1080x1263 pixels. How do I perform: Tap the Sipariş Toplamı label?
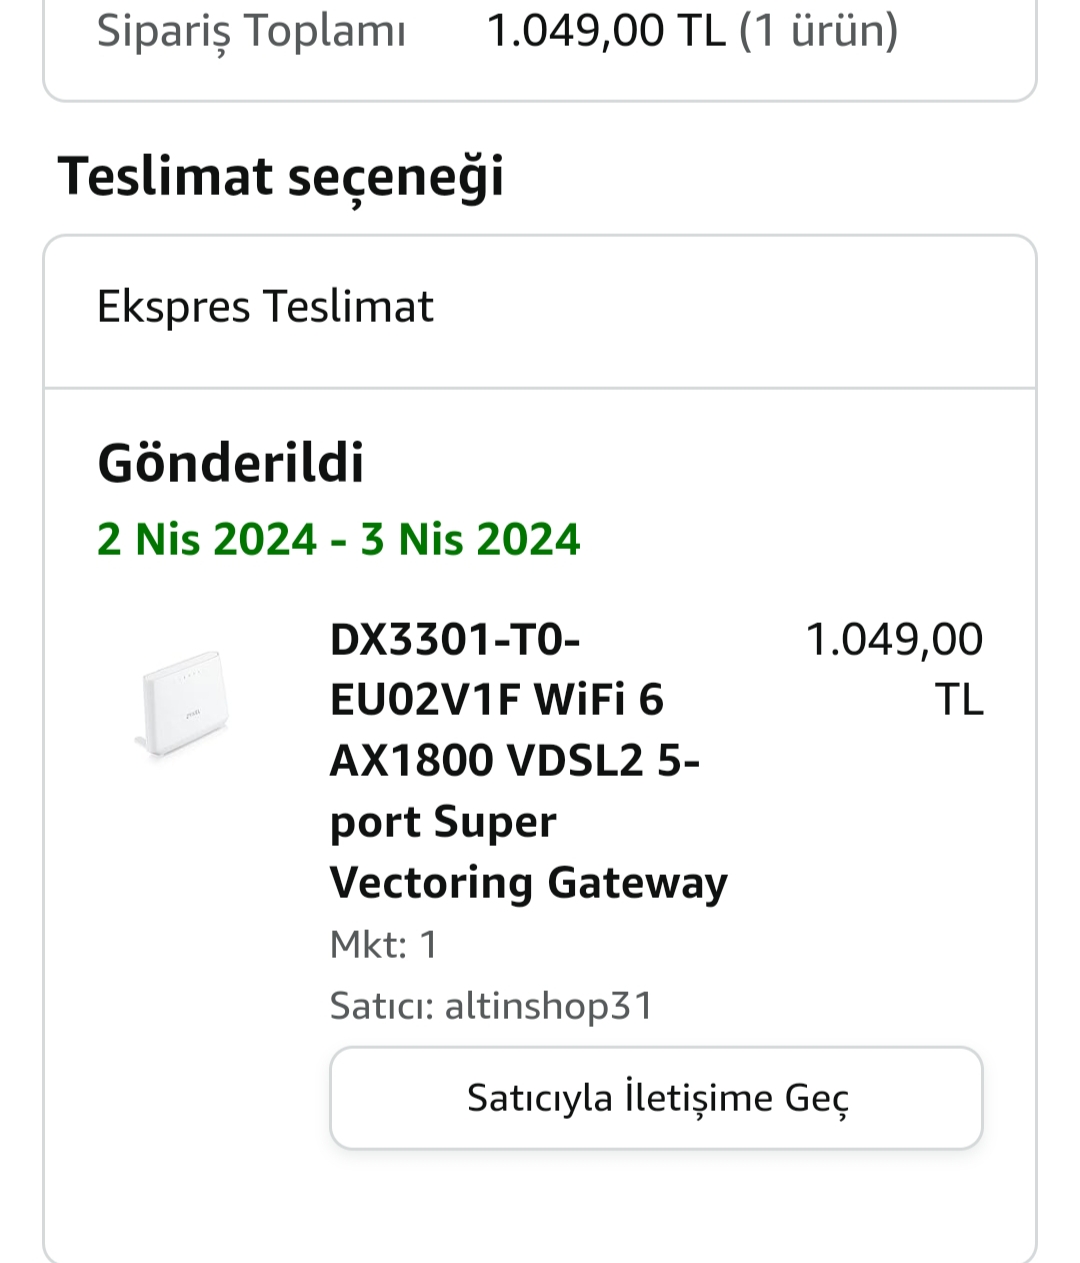pos(251,31)
